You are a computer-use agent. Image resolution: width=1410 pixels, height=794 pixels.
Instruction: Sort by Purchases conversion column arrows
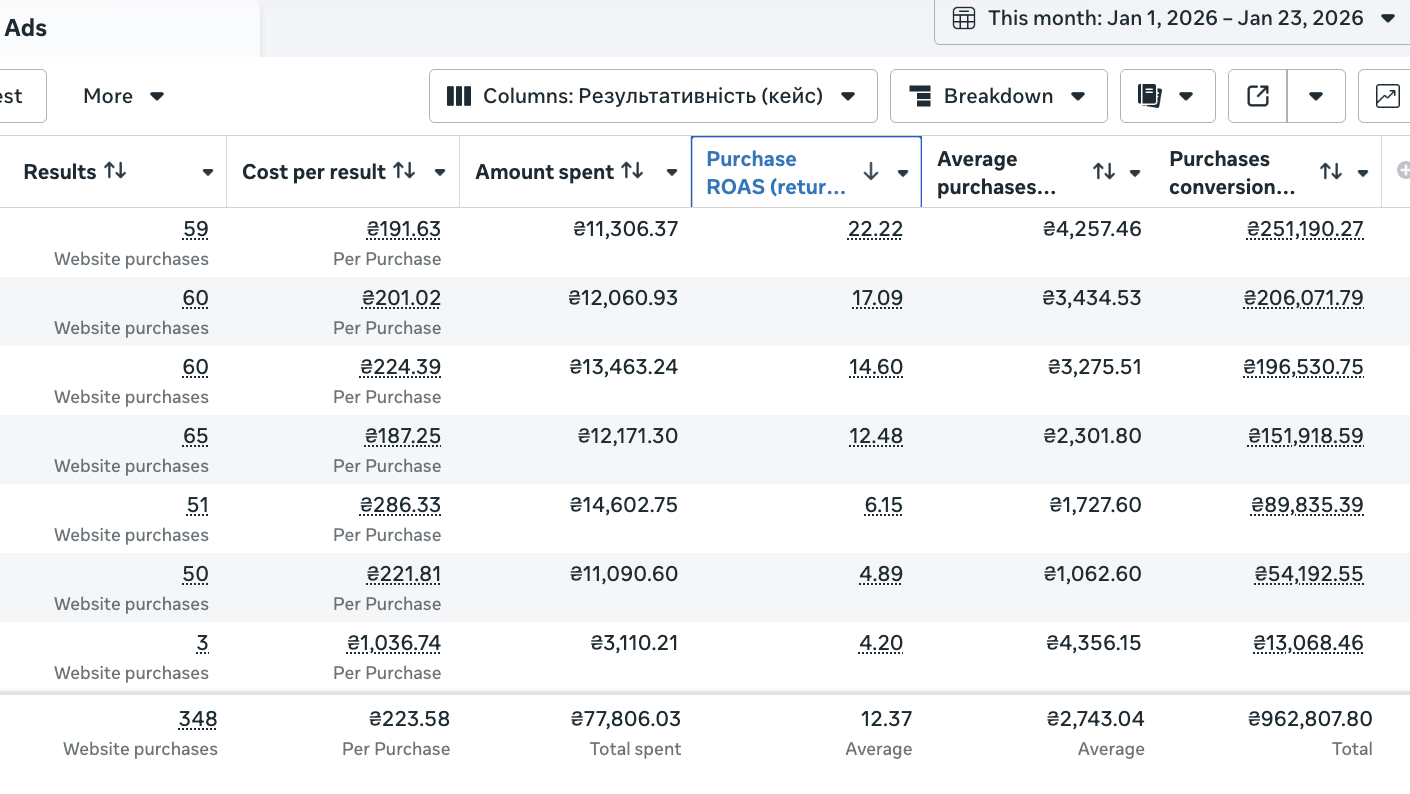pos(1331,172)
